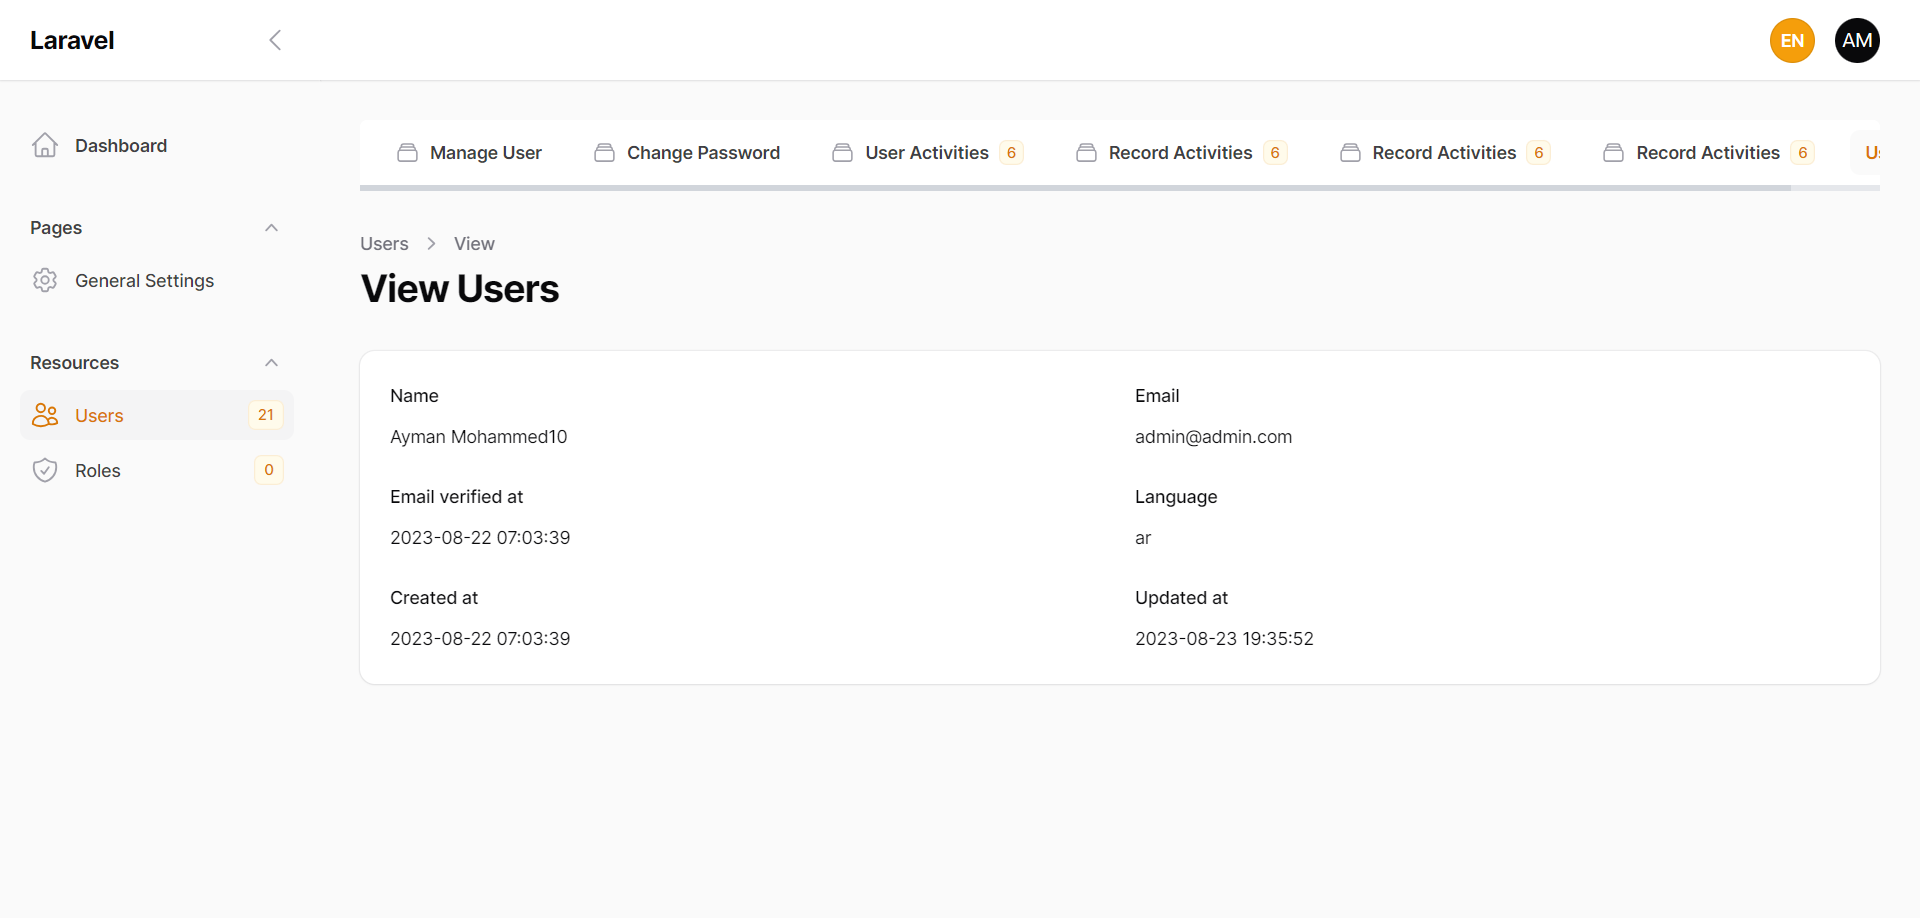Click the horizontal tab scrollbar

click(x=1075, y=187)
